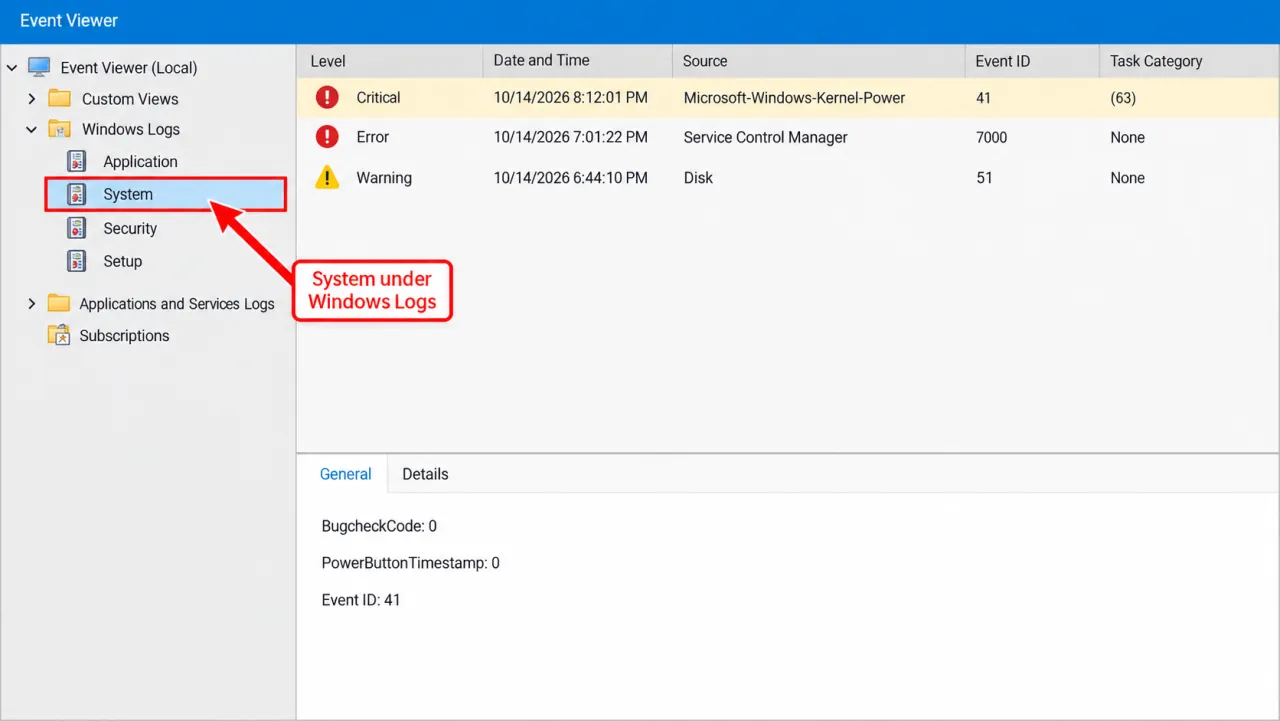Click the 10/14/2026 7:01:22 PM timestamp
1280x721 pixels.
[571, 137]
